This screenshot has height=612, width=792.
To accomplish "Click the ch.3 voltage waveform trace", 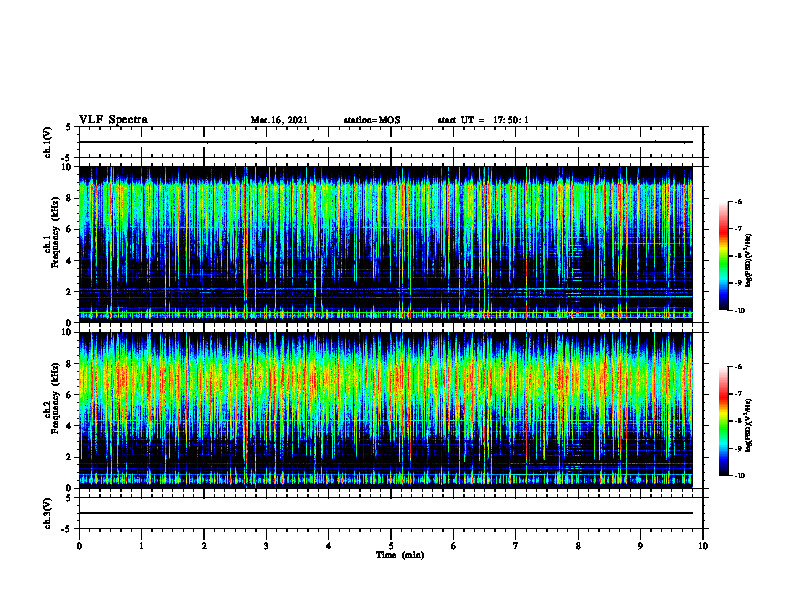I will pyautogui.click(x=385, y=513).
